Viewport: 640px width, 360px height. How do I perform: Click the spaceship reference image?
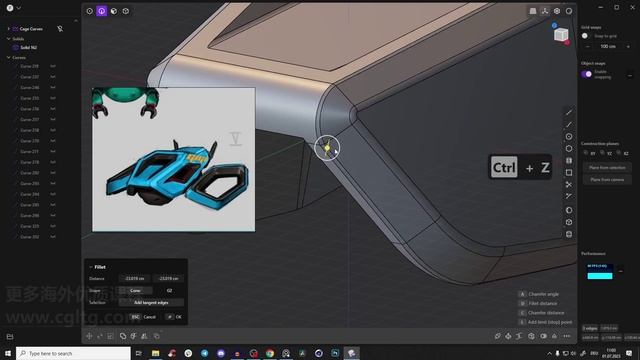[x=173, y=159]
